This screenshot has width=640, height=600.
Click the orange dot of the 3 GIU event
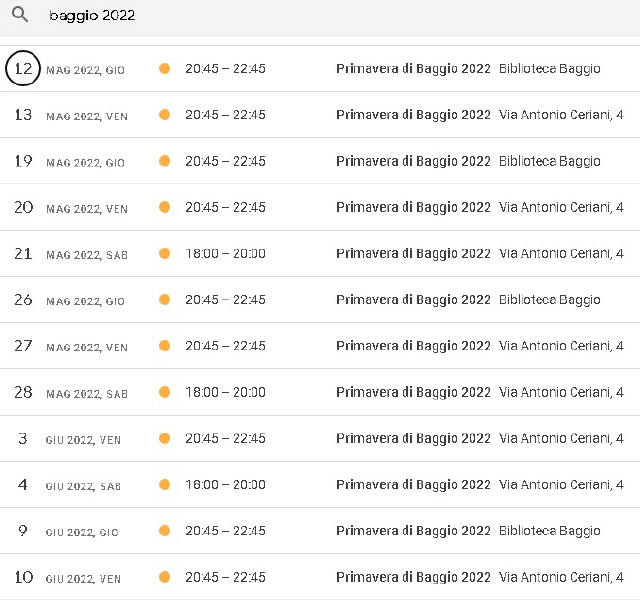tap(164, 438)
